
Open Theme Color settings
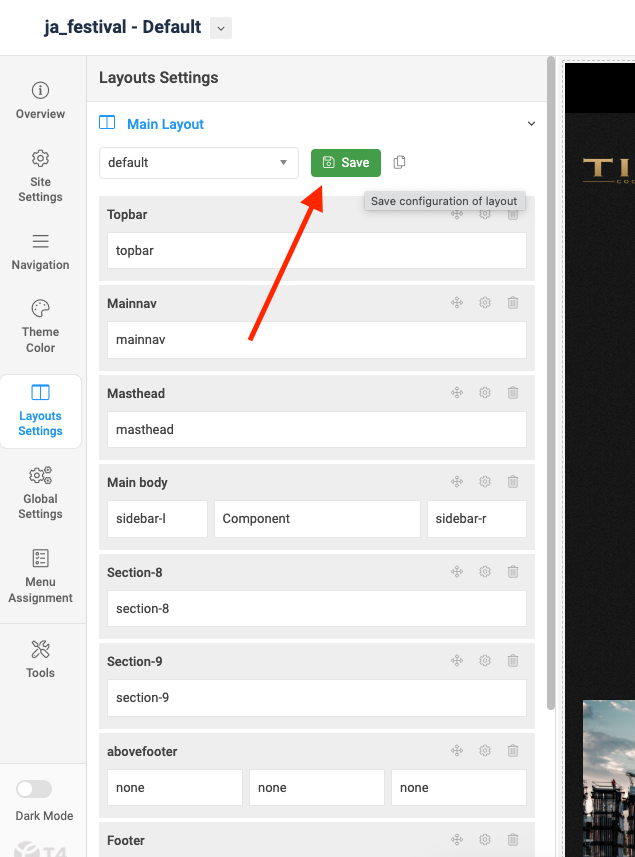pyautogui.click(x=40, y=327)
